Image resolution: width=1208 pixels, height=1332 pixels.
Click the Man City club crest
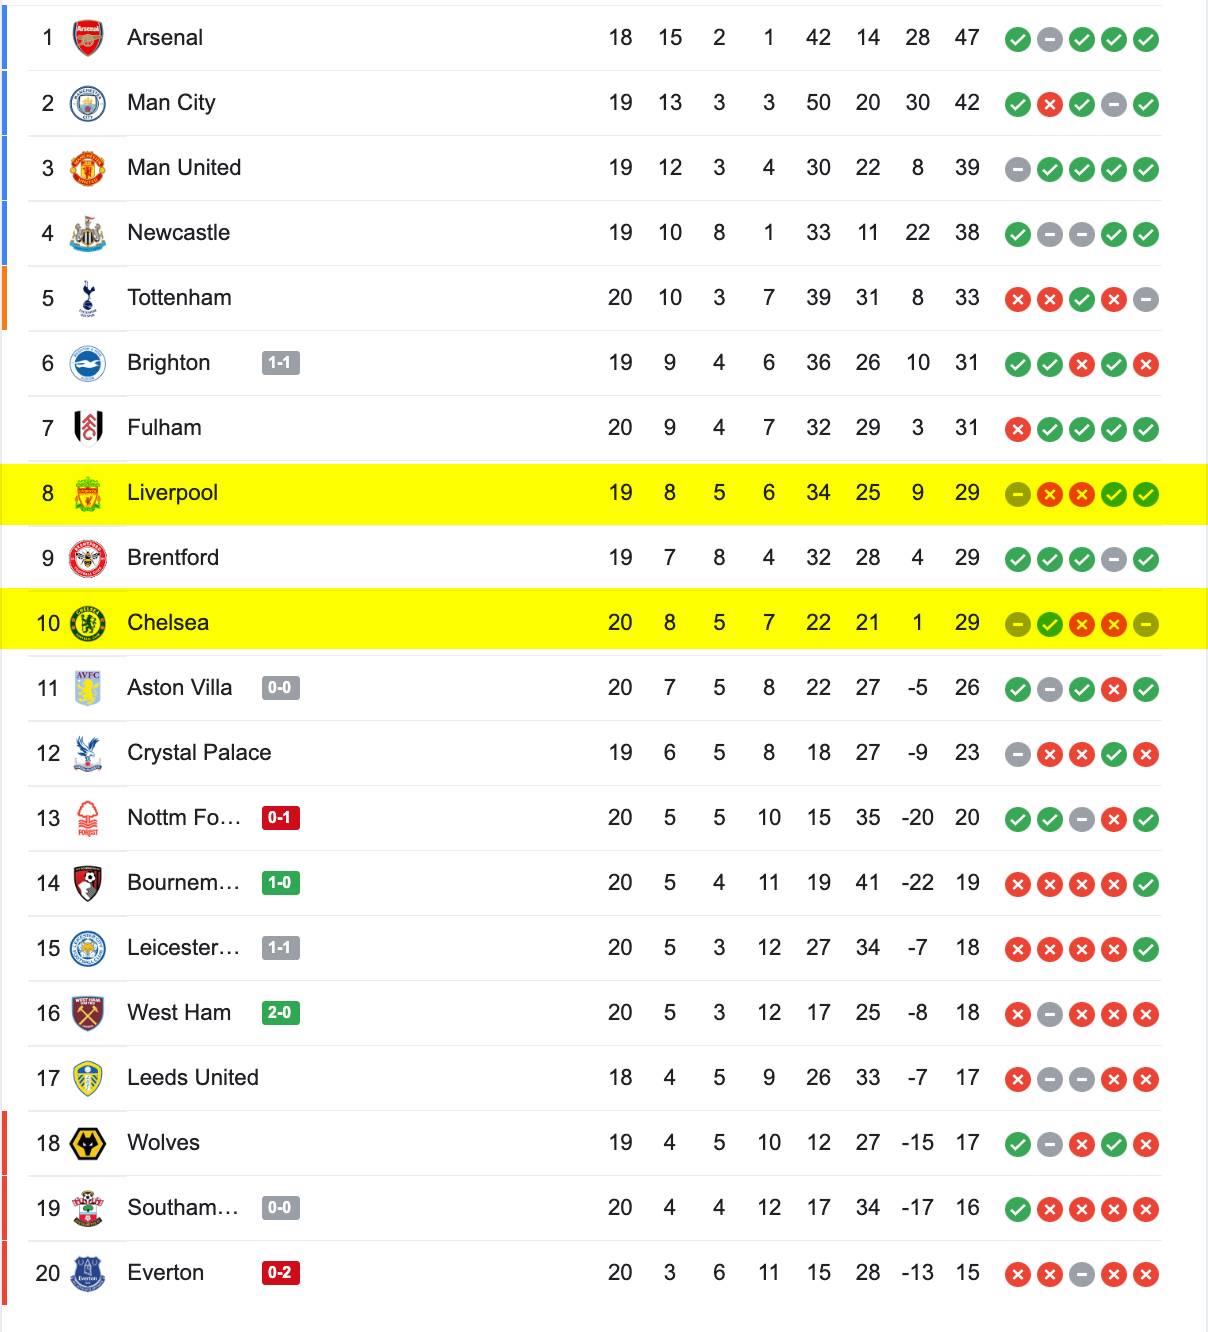88,103
